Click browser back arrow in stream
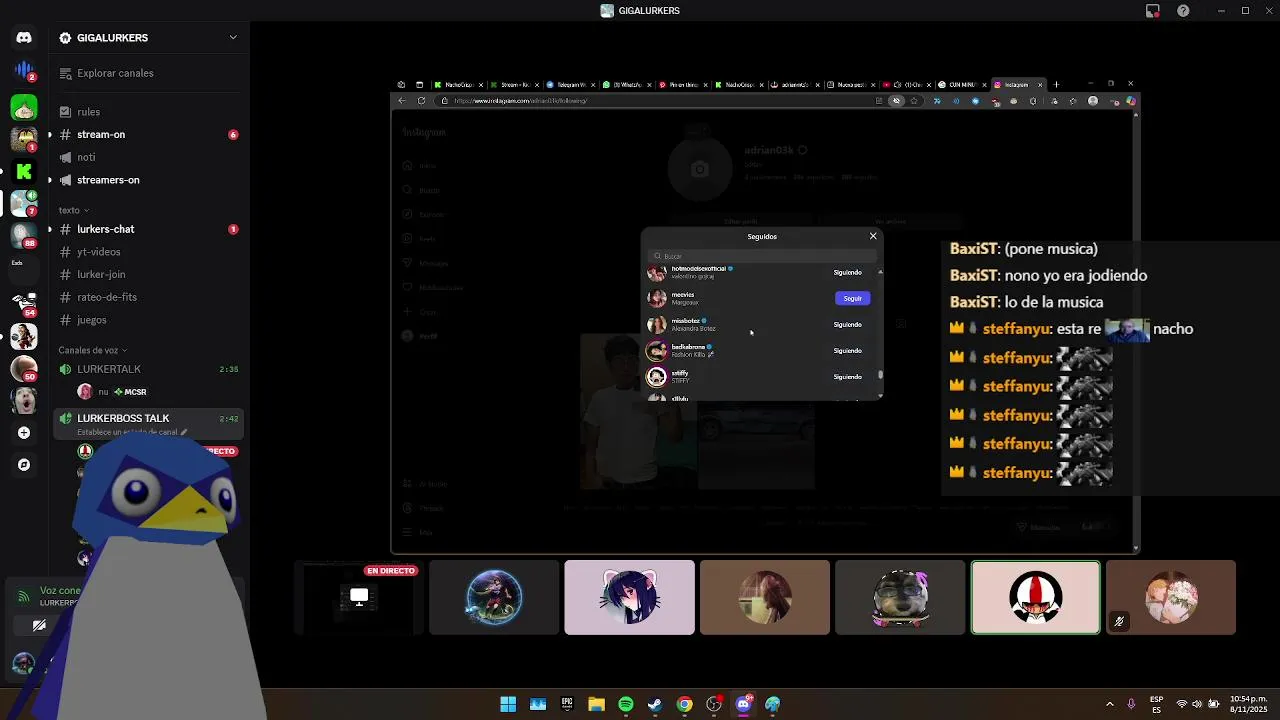This screenshot has width=1280, height=720. tap(402, 100)
